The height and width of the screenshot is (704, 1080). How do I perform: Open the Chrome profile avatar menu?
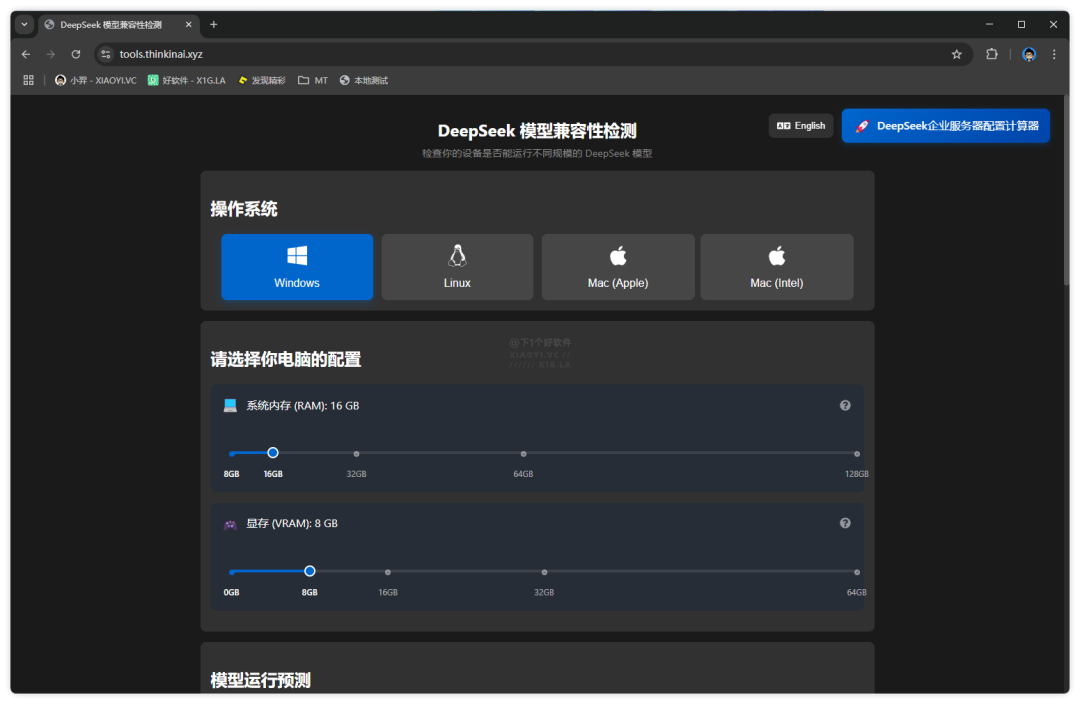[1029, 54]
